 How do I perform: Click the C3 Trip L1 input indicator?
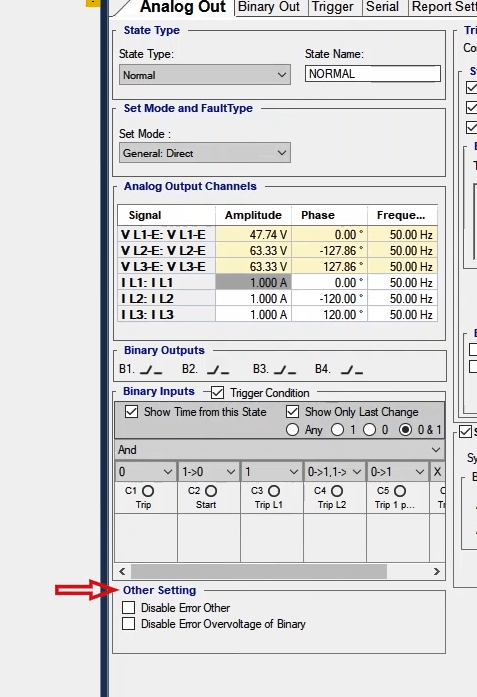(274, 491)
